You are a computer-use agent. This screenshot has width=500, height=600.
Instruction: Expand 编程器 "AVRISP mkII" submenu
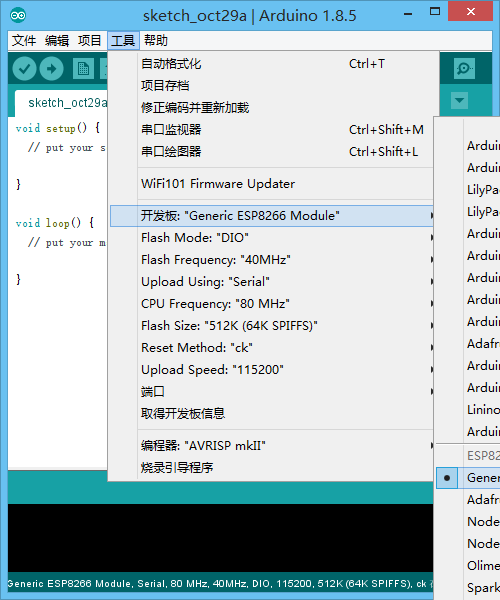[x=271, y=446]
